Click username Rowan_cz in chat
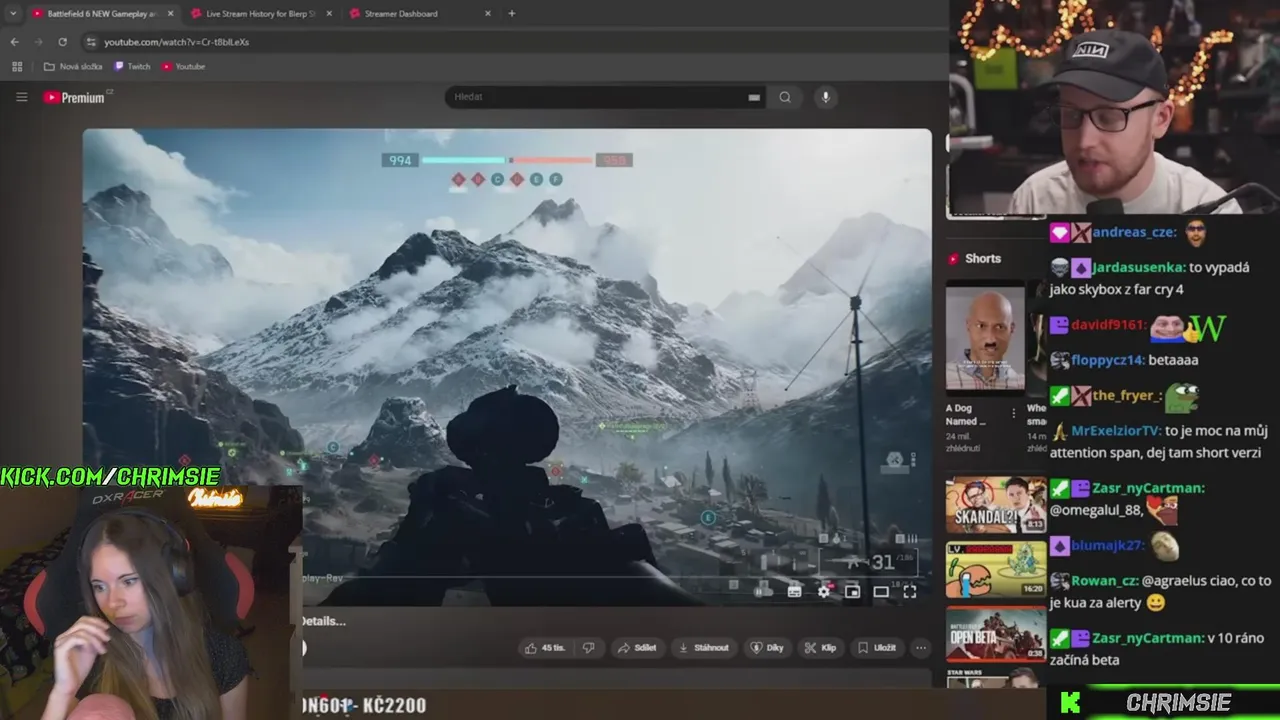The width and height of the screenshot is (1280, 720). [1103, 581]
